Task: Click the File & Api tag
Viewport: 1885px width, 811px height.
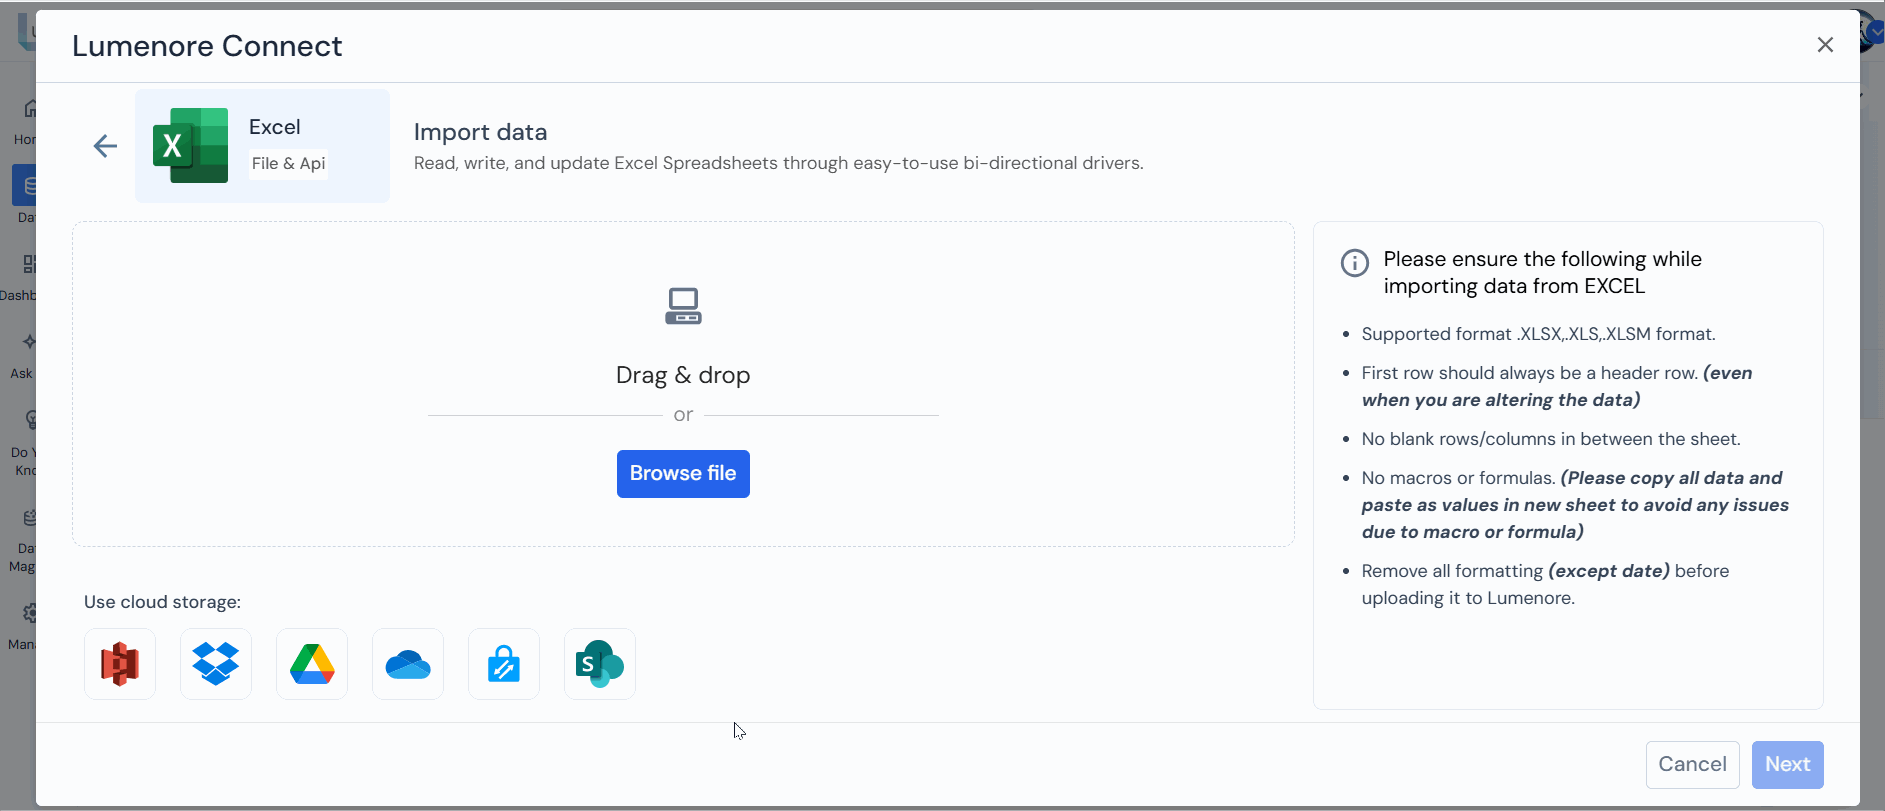Action: (288, 164)
